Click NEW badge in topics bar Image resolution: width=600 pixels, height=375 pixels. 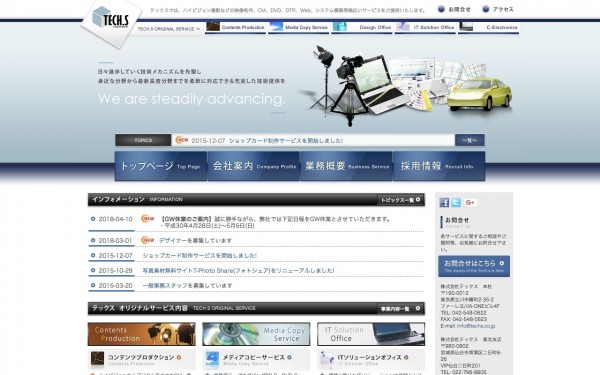click(x=182, y=140)
